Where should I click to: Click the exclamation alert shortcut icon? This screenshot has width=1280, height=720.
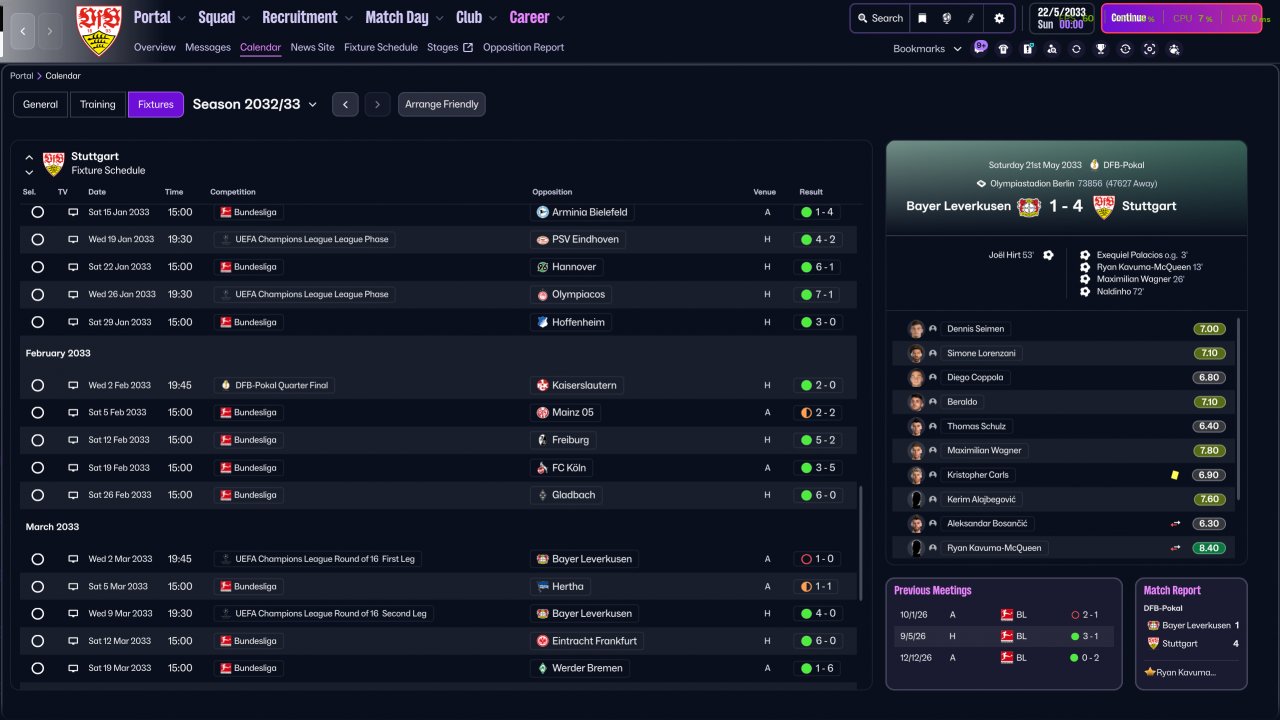coord(1028,49)
